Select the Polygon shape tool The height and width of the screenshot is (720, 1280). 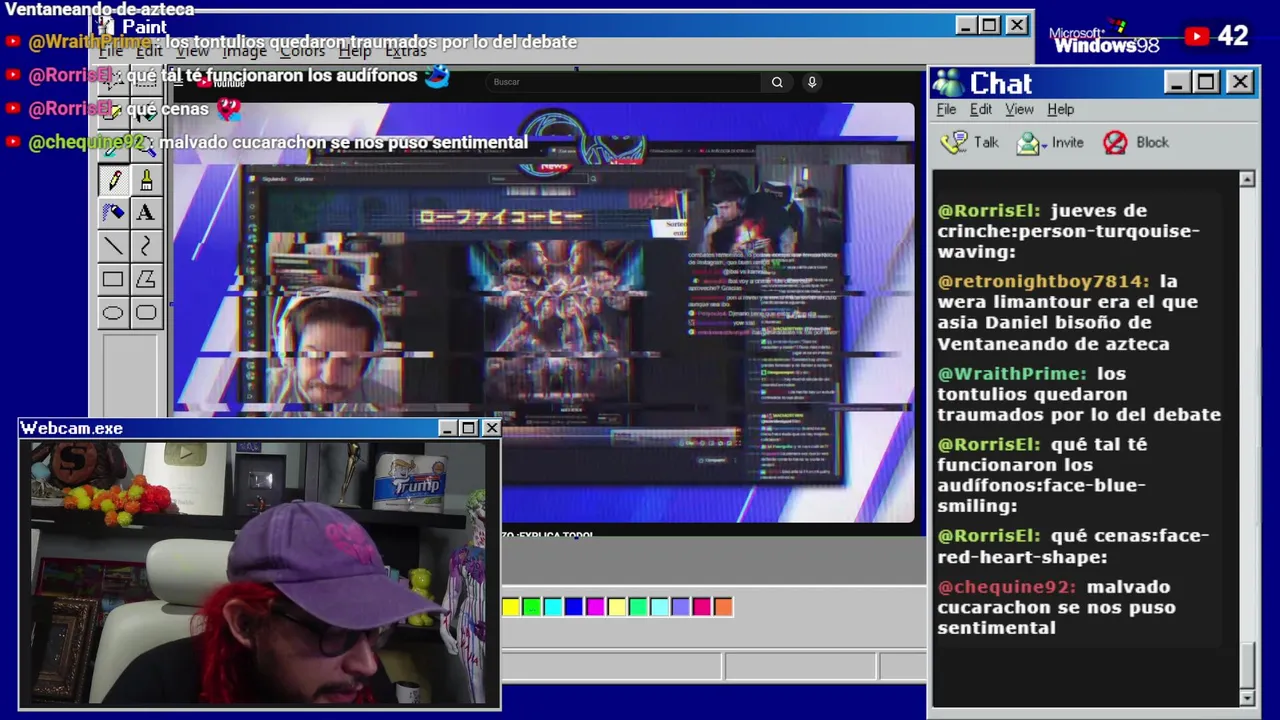tap(146, 280)
